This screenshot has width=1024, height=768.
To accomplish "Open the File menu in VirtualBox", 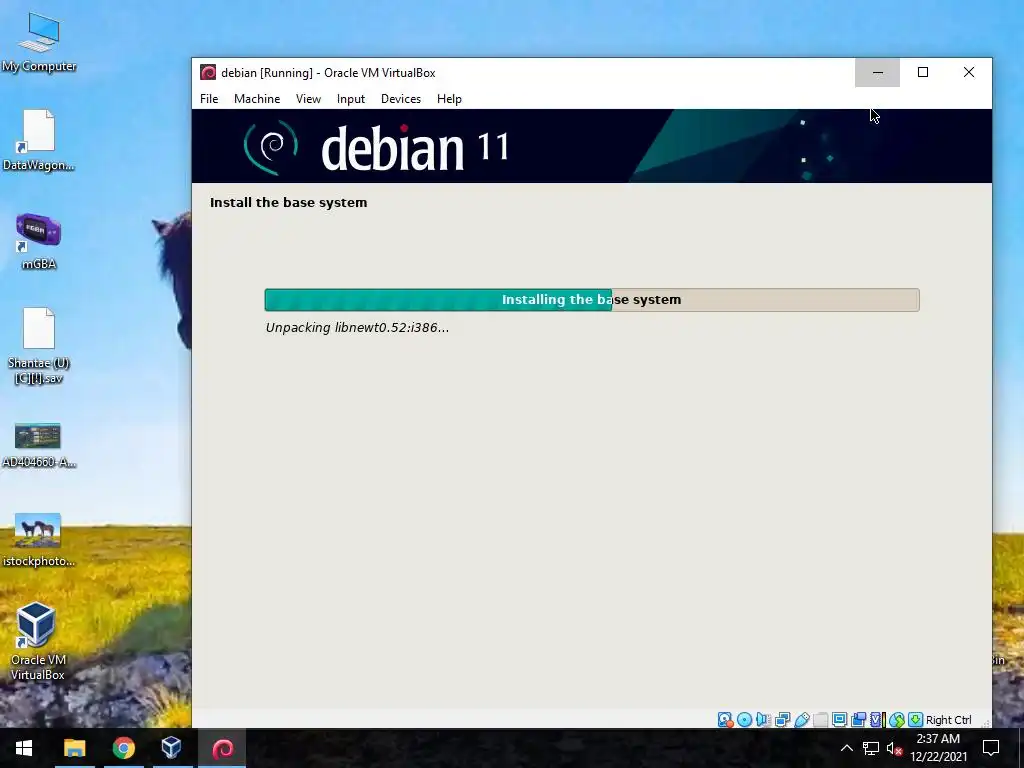I will (x=209, y=99).
